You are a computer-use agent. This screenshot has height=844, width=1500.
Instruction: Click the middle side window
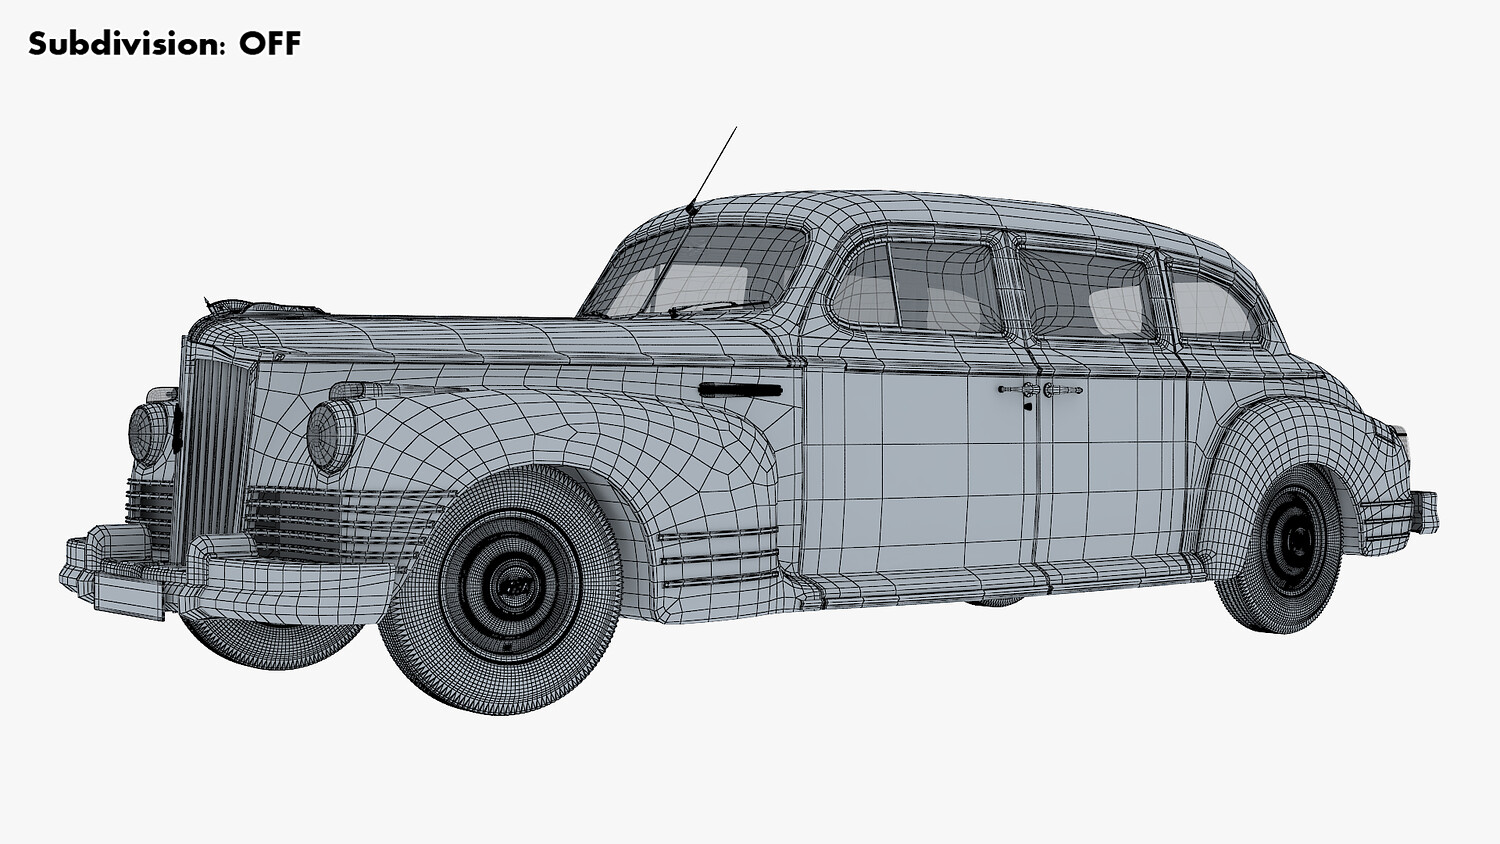1088,292
